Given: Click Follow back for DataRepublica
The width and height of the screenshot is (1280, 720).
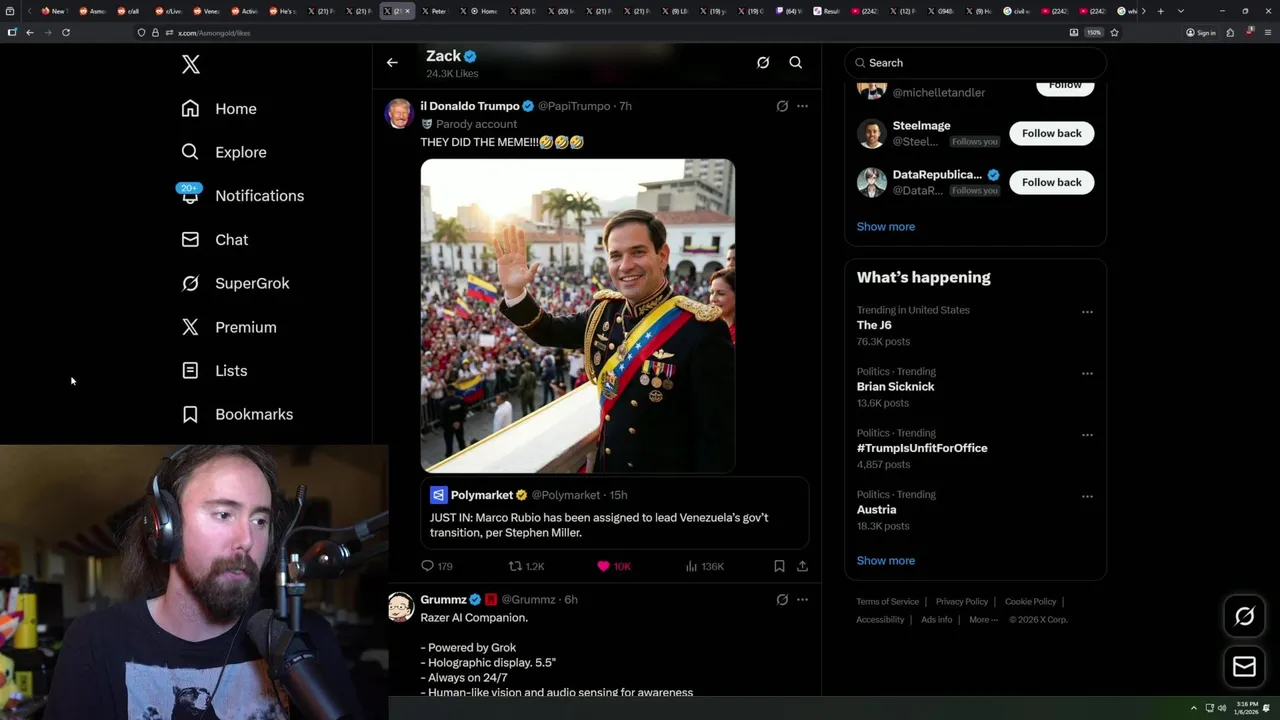Looking at the screenshot, I should point(1051,182).
